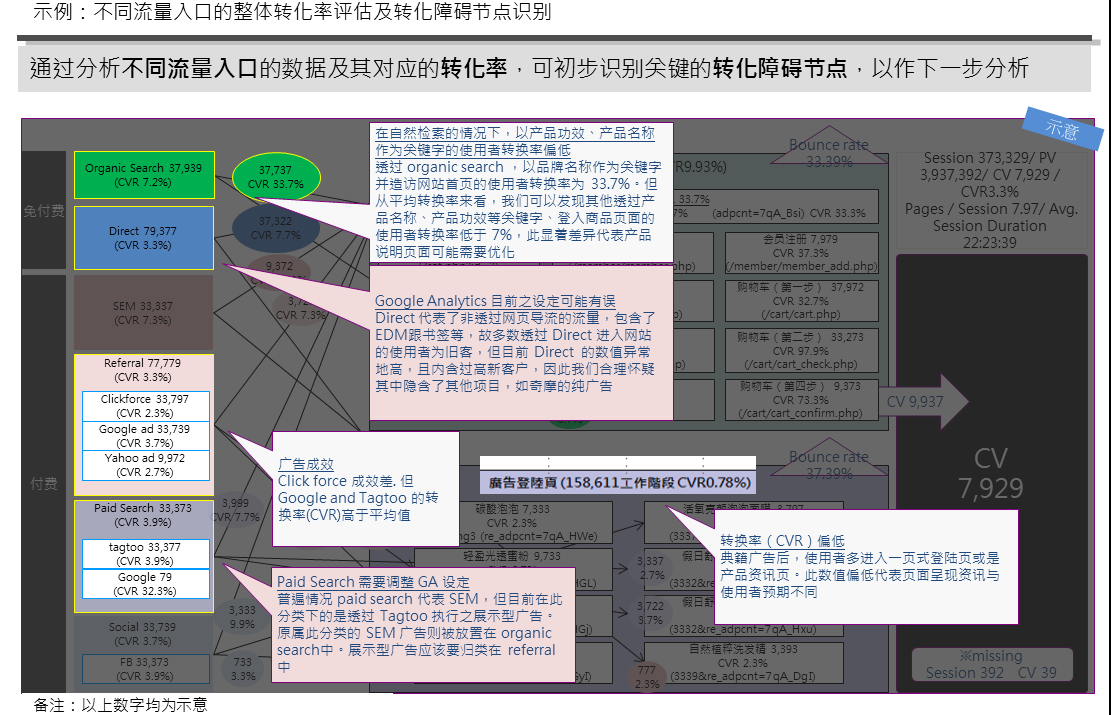
Task: Click the Bounce rate 37.39% triangle
Action: [829, 458]
